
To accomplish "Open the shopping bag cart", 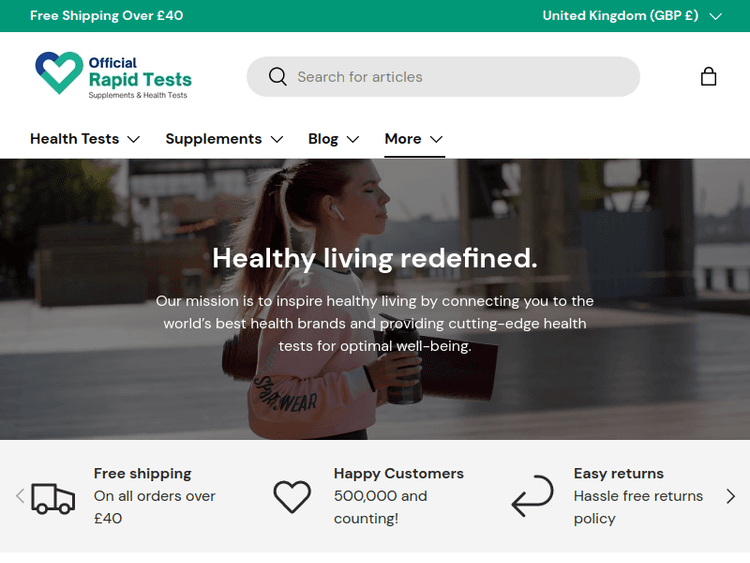I will (708, 77).
